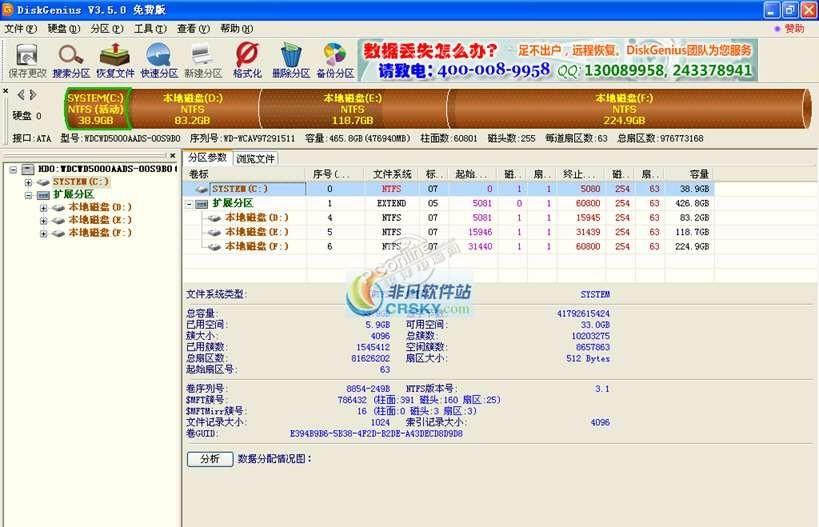This screenshot has height=527, width=819.
Task: Select 本地磁盘 (D:) row in partition table
Action: click(x=449, y=217)
